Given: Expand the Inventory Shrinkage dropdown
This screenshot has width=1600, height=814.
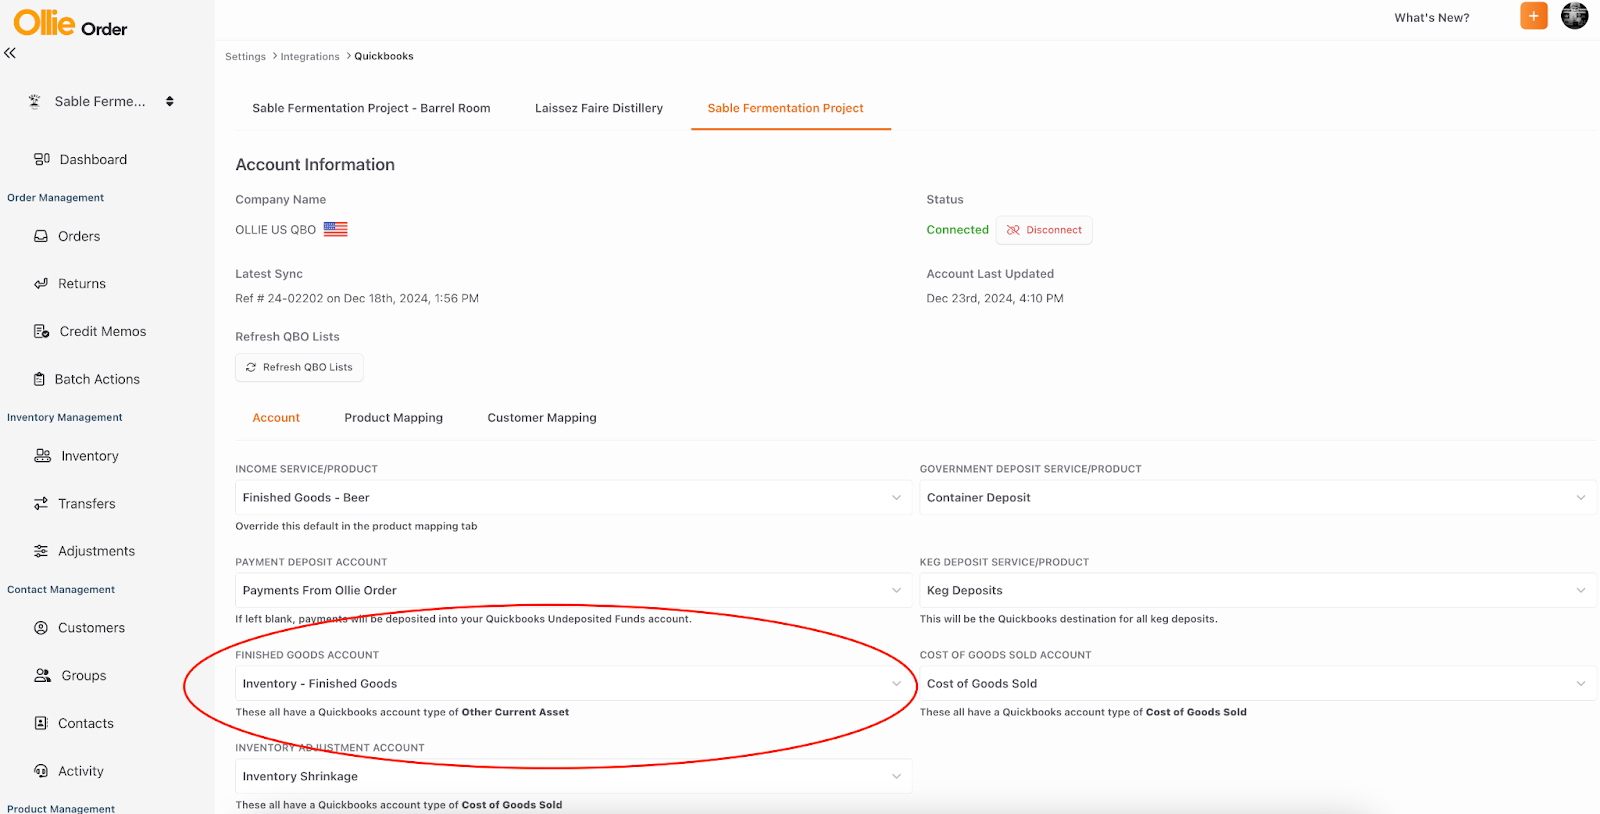Looking at the screenshot, I should click(573, 777).
